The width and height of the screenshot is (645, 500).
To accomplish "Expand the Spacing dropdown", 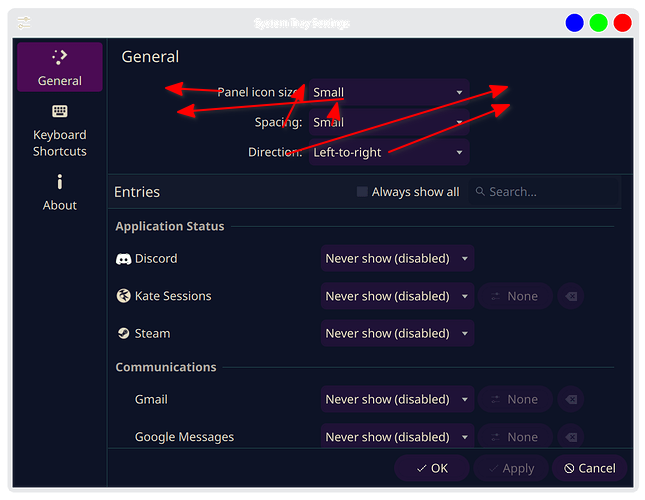I will pyautogui.click(x=389, y=123).
